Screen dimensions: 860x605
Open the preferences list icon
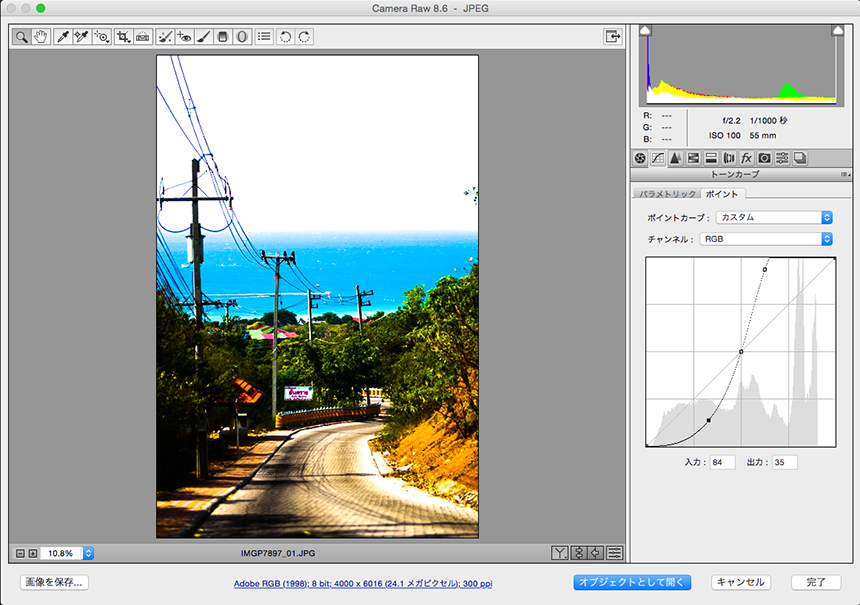(x=264, y=37)
